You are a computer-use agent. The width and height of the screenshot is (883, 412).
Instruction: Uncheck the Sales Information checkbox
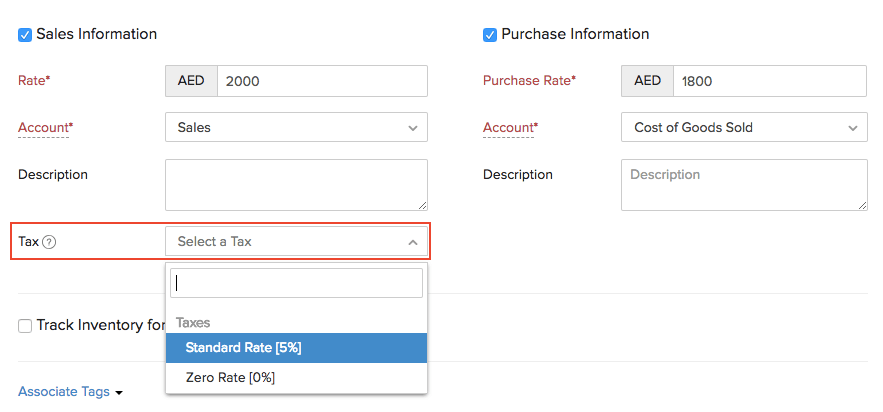click(x=25, y=35)
